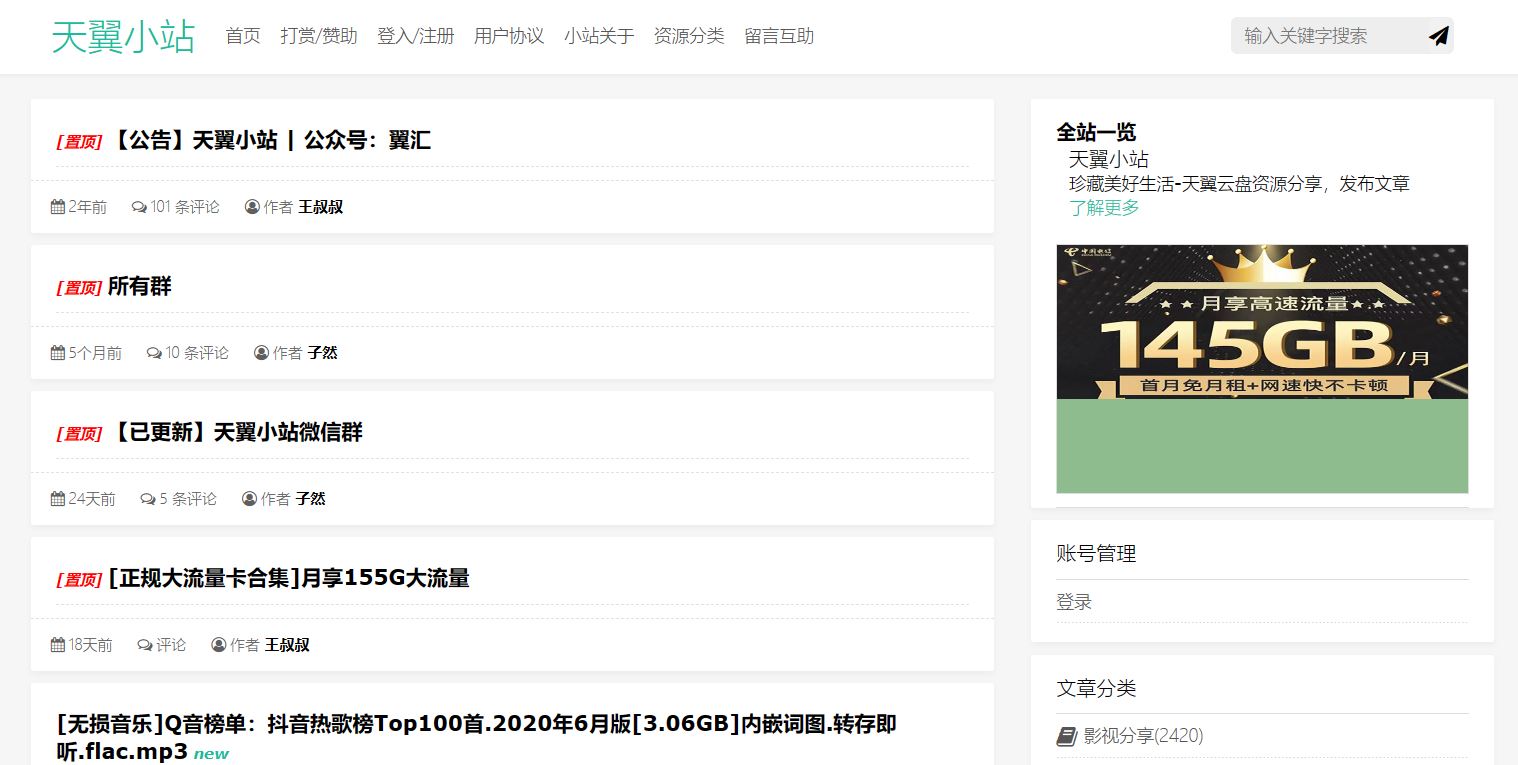The height and width of the screenshot is (765, 1518).
Task: Open the 打赏/赞助 page
Action: point(319,36)
